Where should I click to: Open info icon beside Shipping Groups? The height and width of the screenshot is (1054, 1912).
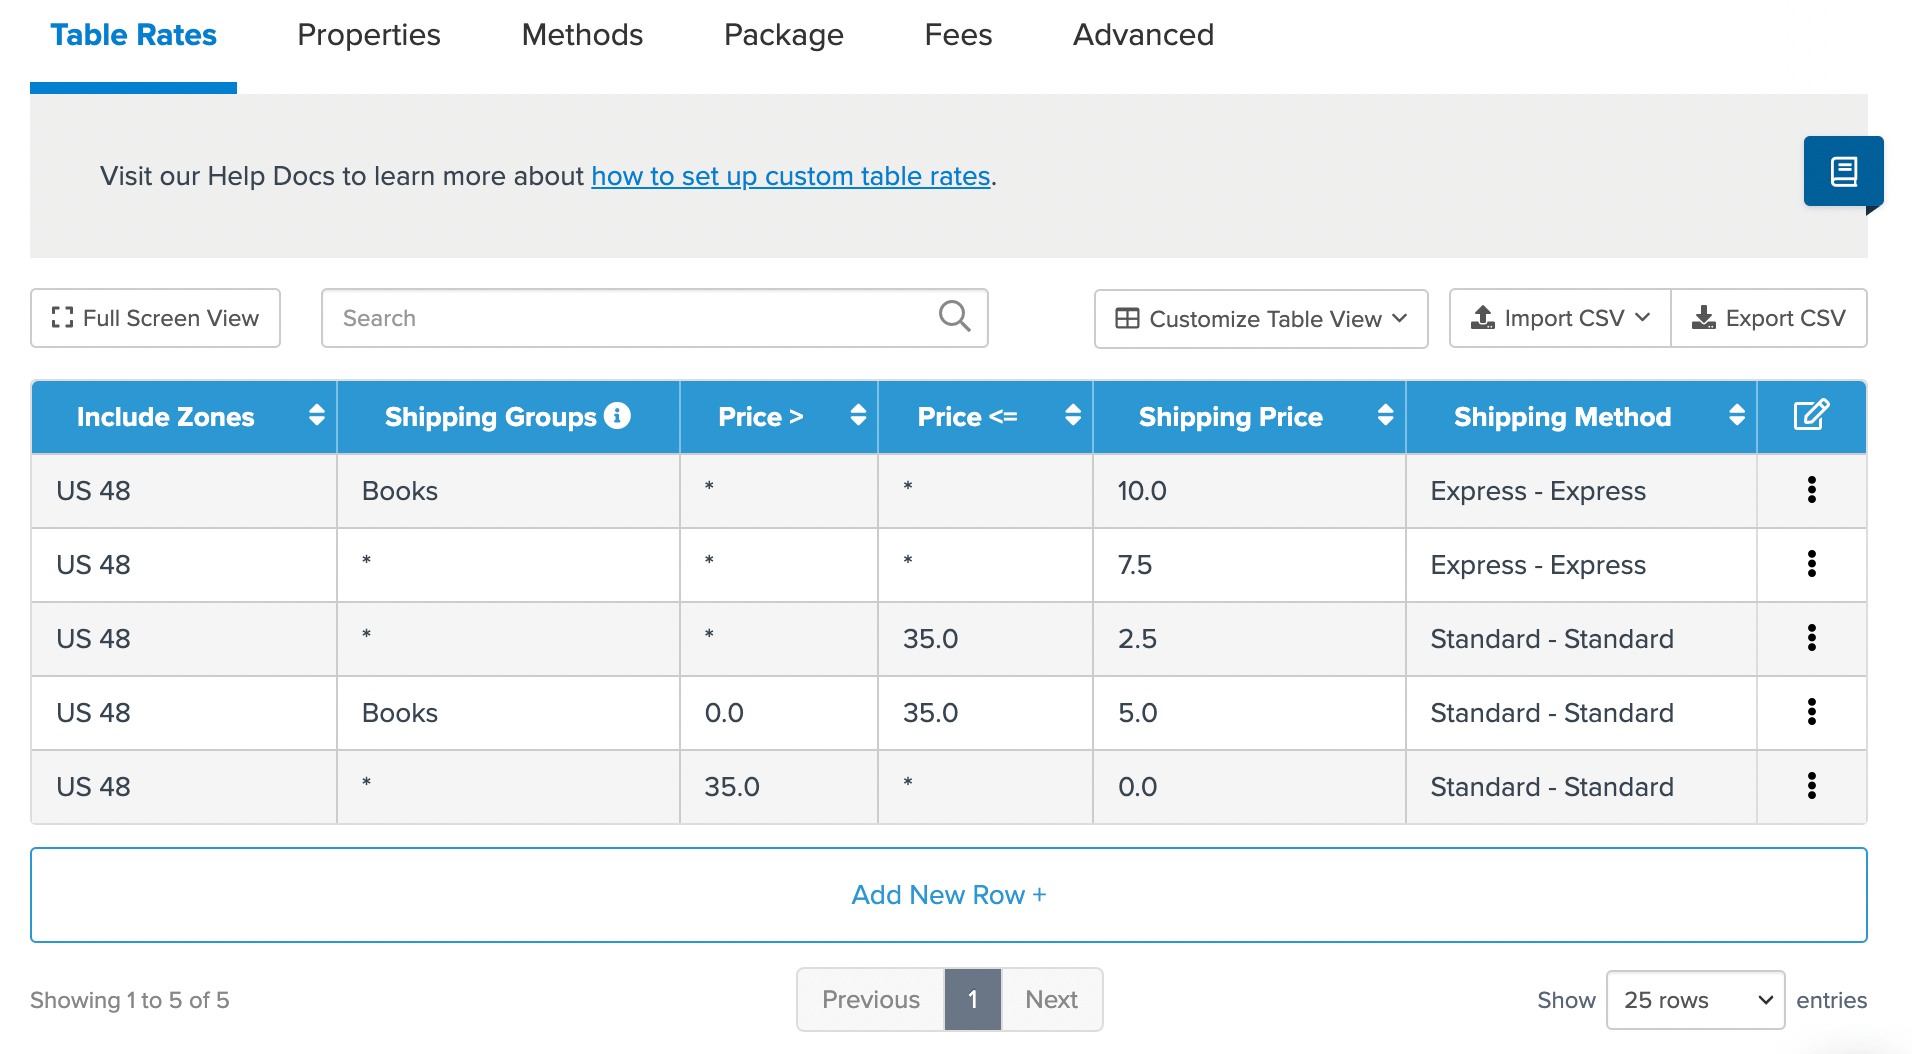pyautogui.click(x=618, y=415)
